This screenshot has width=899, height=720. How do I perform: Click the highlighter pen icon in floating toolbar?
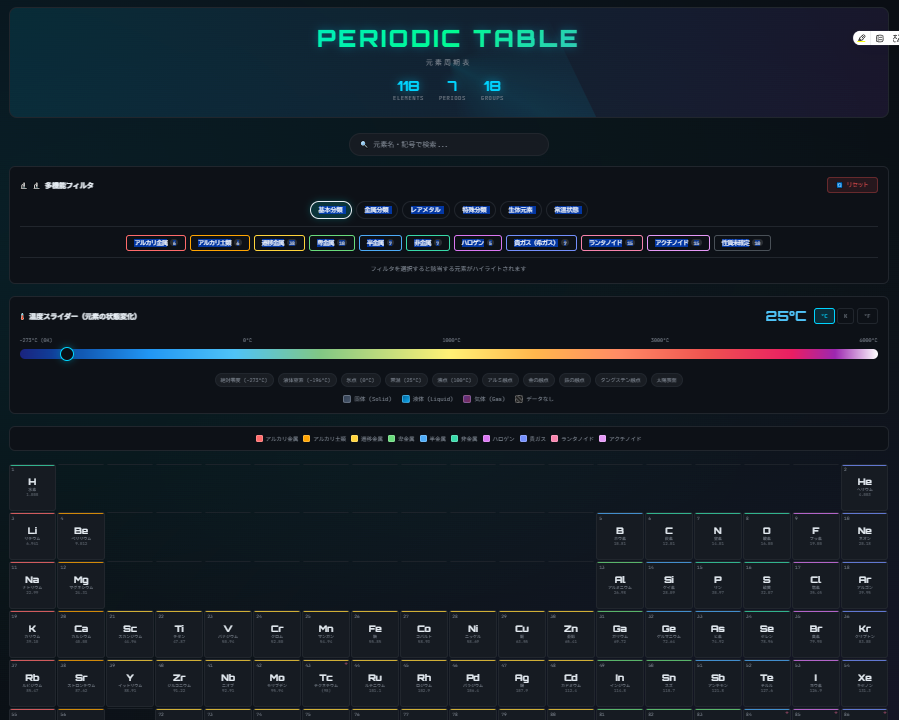pos(862,38)
